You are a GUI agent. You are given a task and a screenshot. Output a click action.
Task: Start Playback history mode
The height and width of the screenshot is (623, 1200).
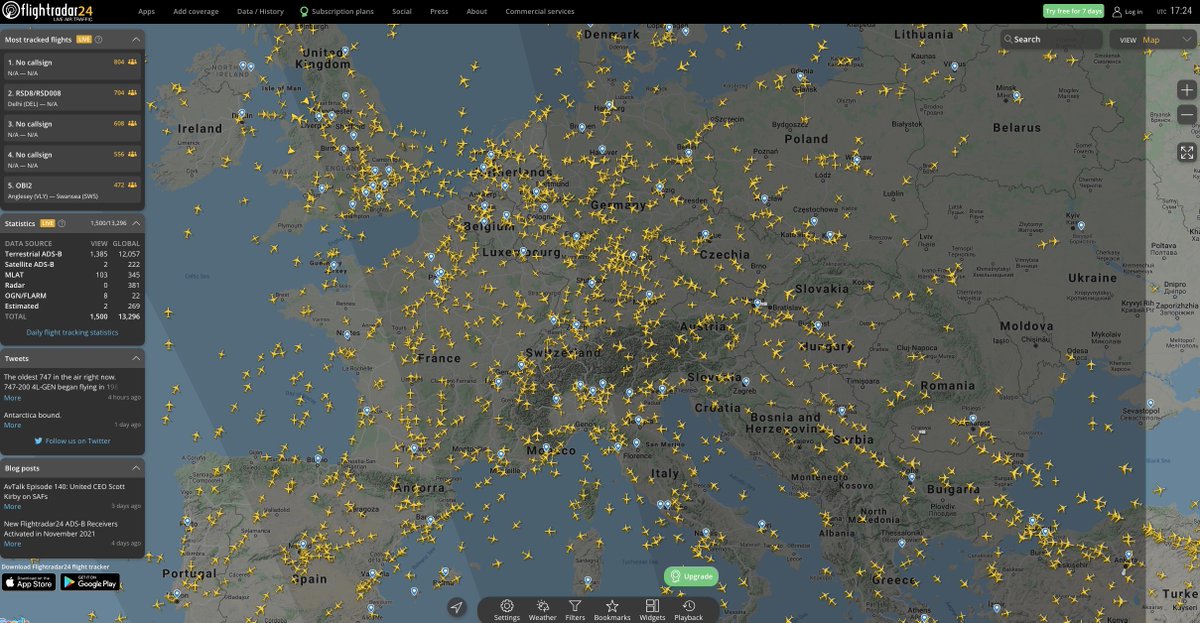[x=688, y=609]
